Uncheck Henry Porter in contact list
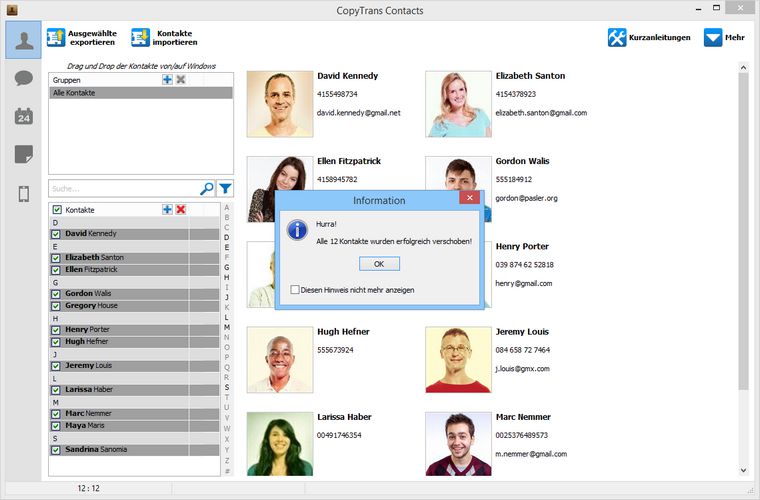The height and width of the screenshot is (500, 760). point(56,330)
